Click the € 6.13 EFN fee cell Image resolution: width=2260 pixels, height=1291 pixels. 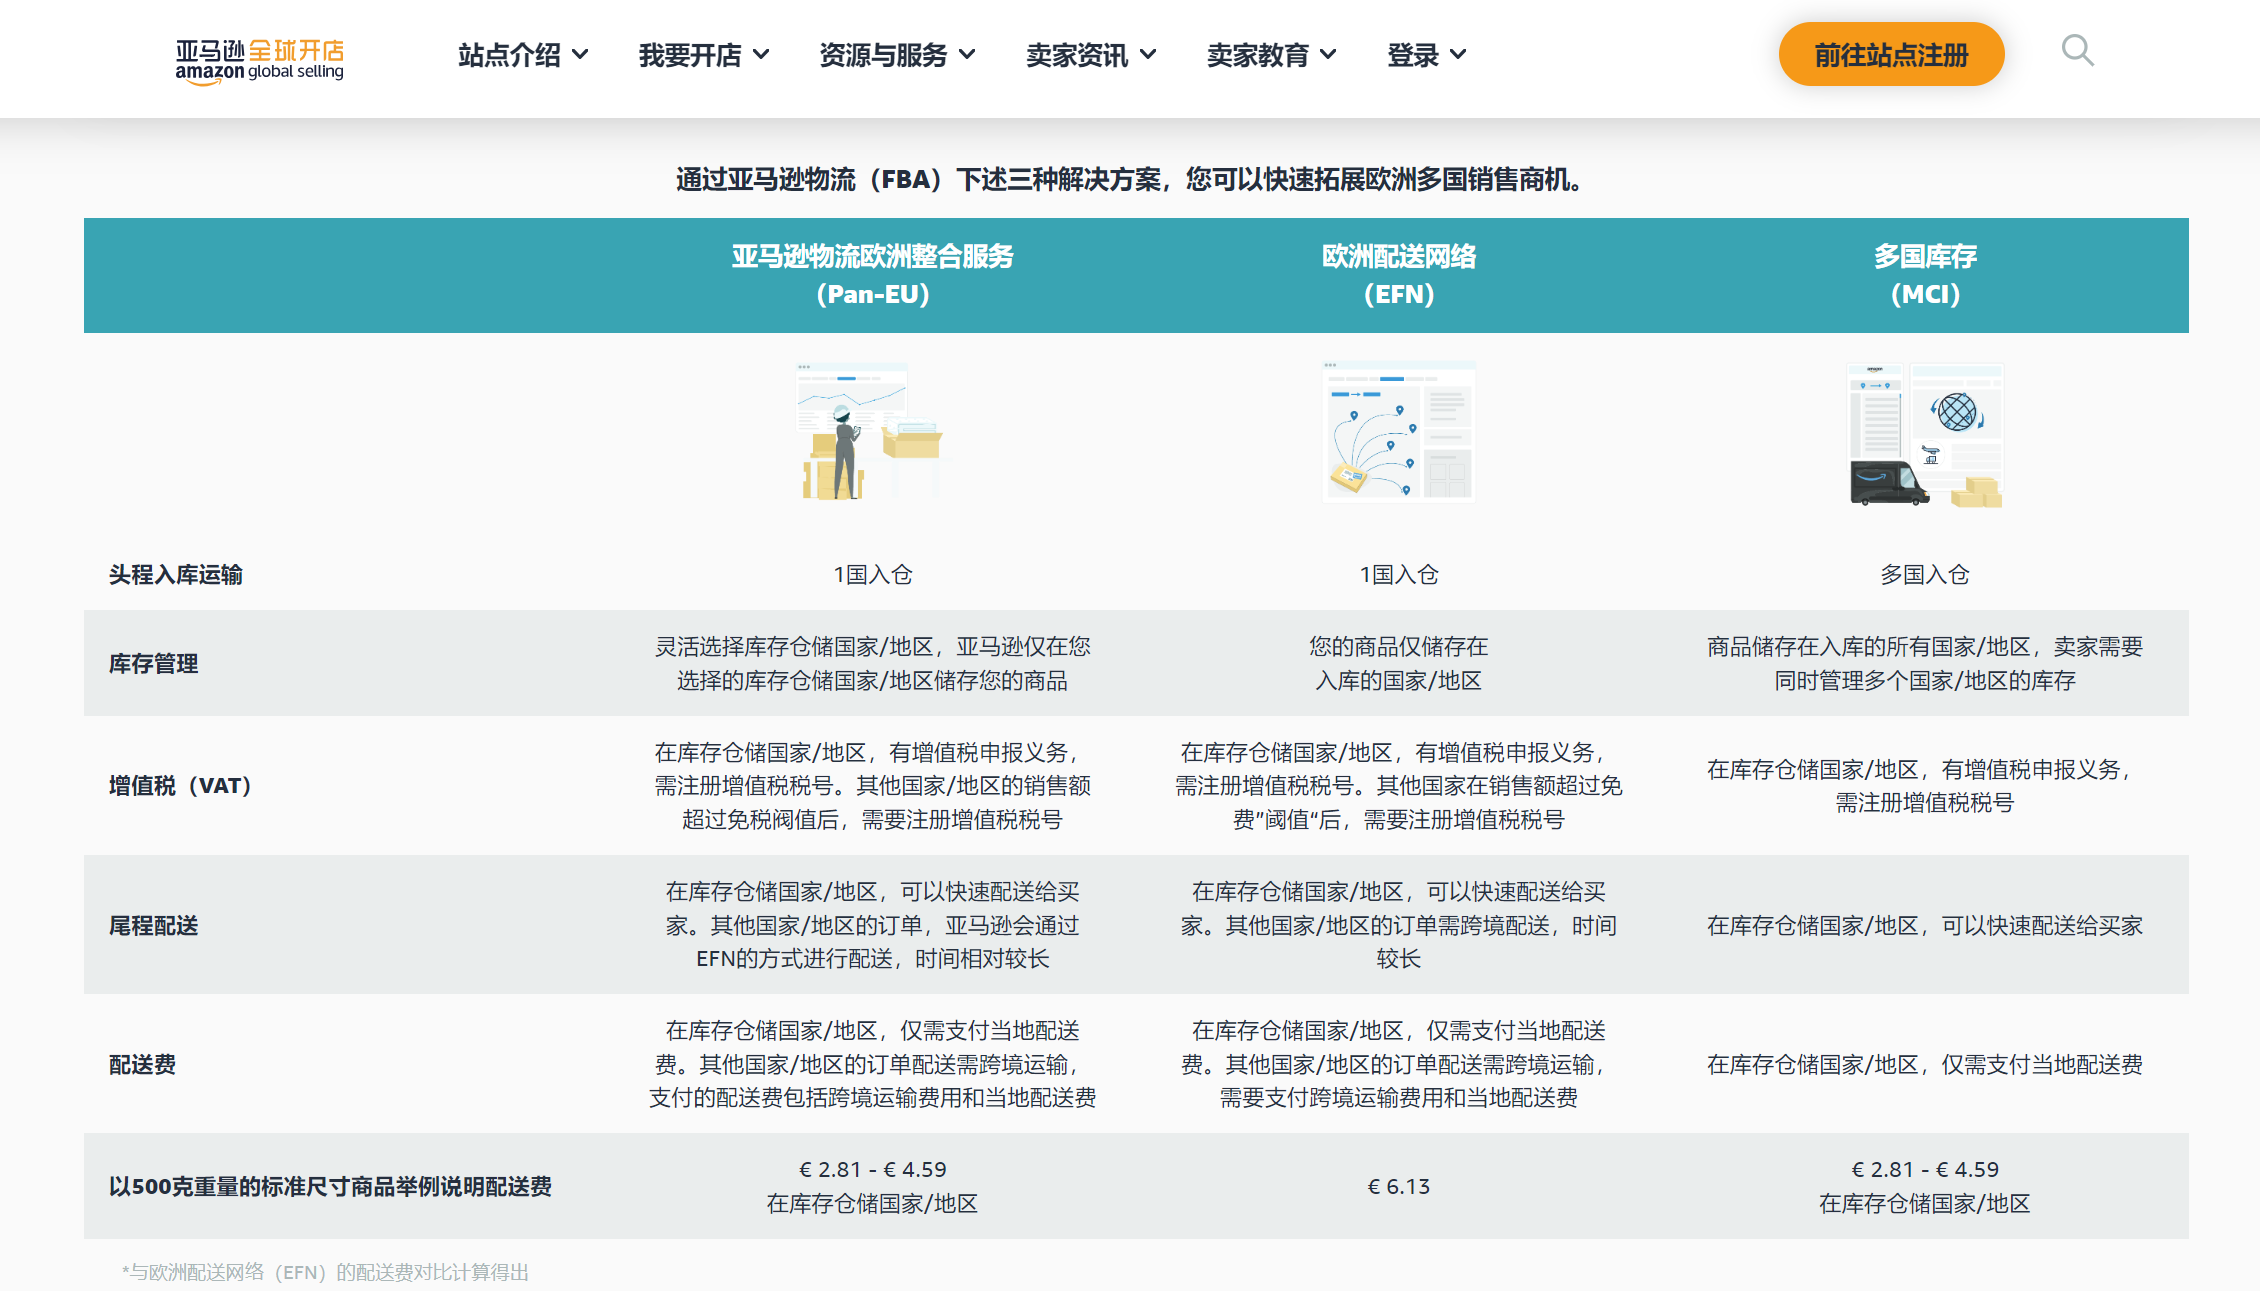[x=1398, y=1187]
